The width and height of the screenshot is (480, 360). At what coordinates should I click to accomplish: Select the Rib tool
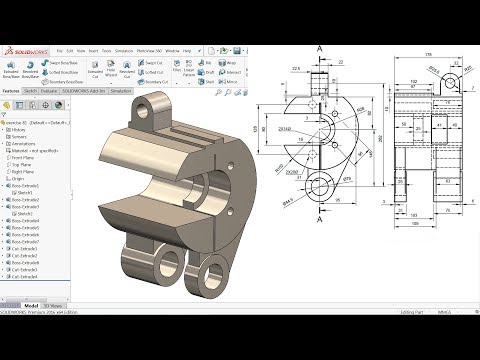[x=205, y=63]
